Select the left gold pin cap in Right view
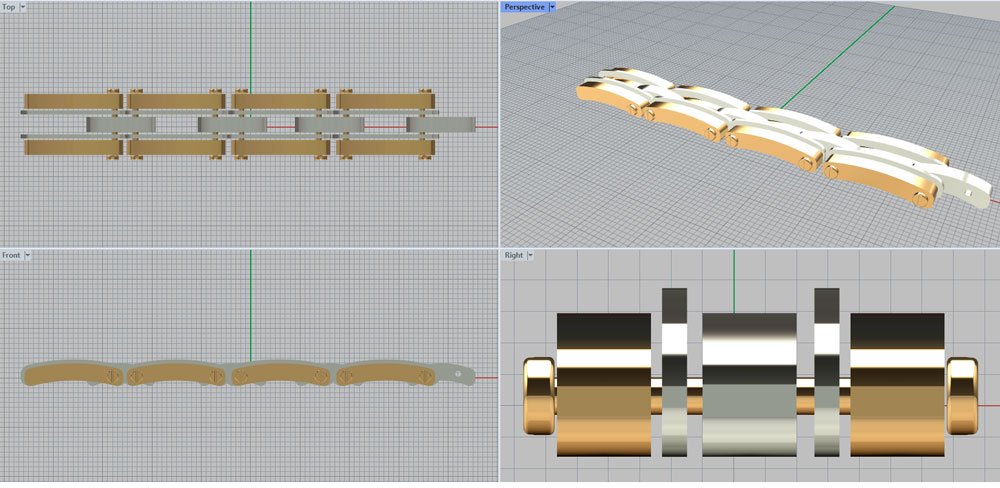The height and width of the screenshot is (488, 1000). tap(539, 396)
